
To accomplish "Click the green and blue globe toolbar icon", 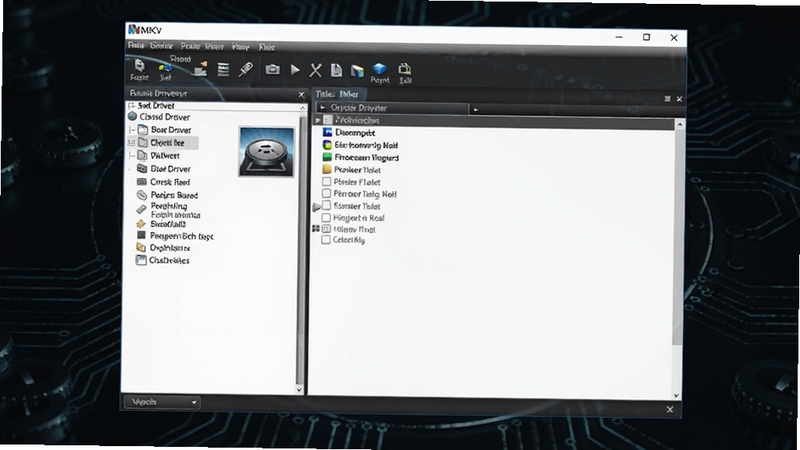I will (165, 68).
